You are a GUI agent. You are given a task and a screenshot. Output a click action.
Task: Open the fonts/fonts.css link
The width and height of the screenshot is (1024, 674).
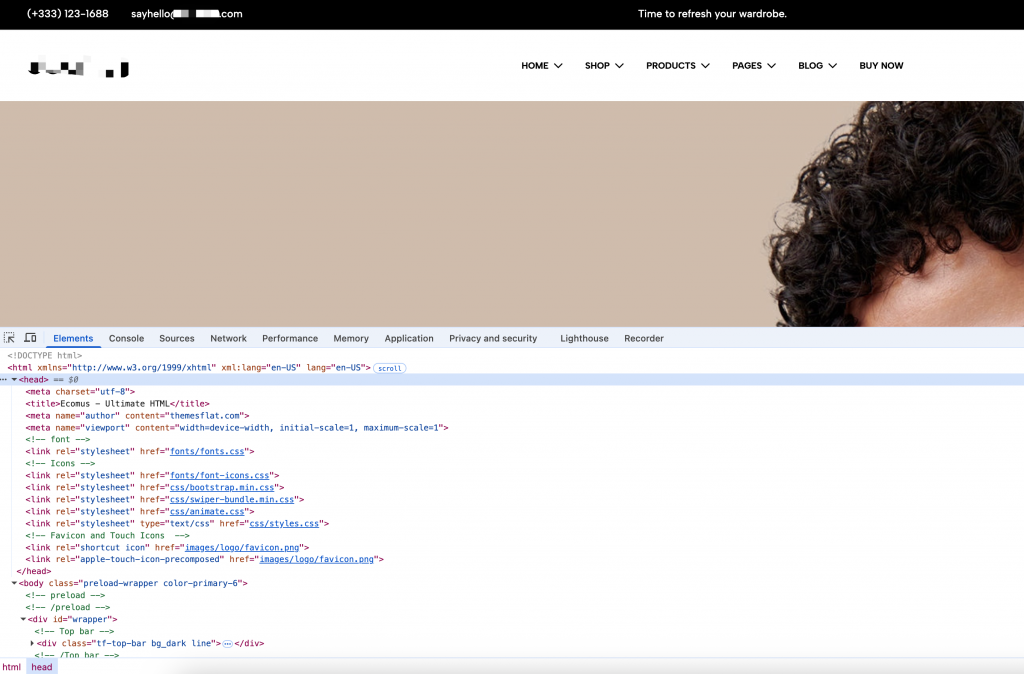click(207, 451)
